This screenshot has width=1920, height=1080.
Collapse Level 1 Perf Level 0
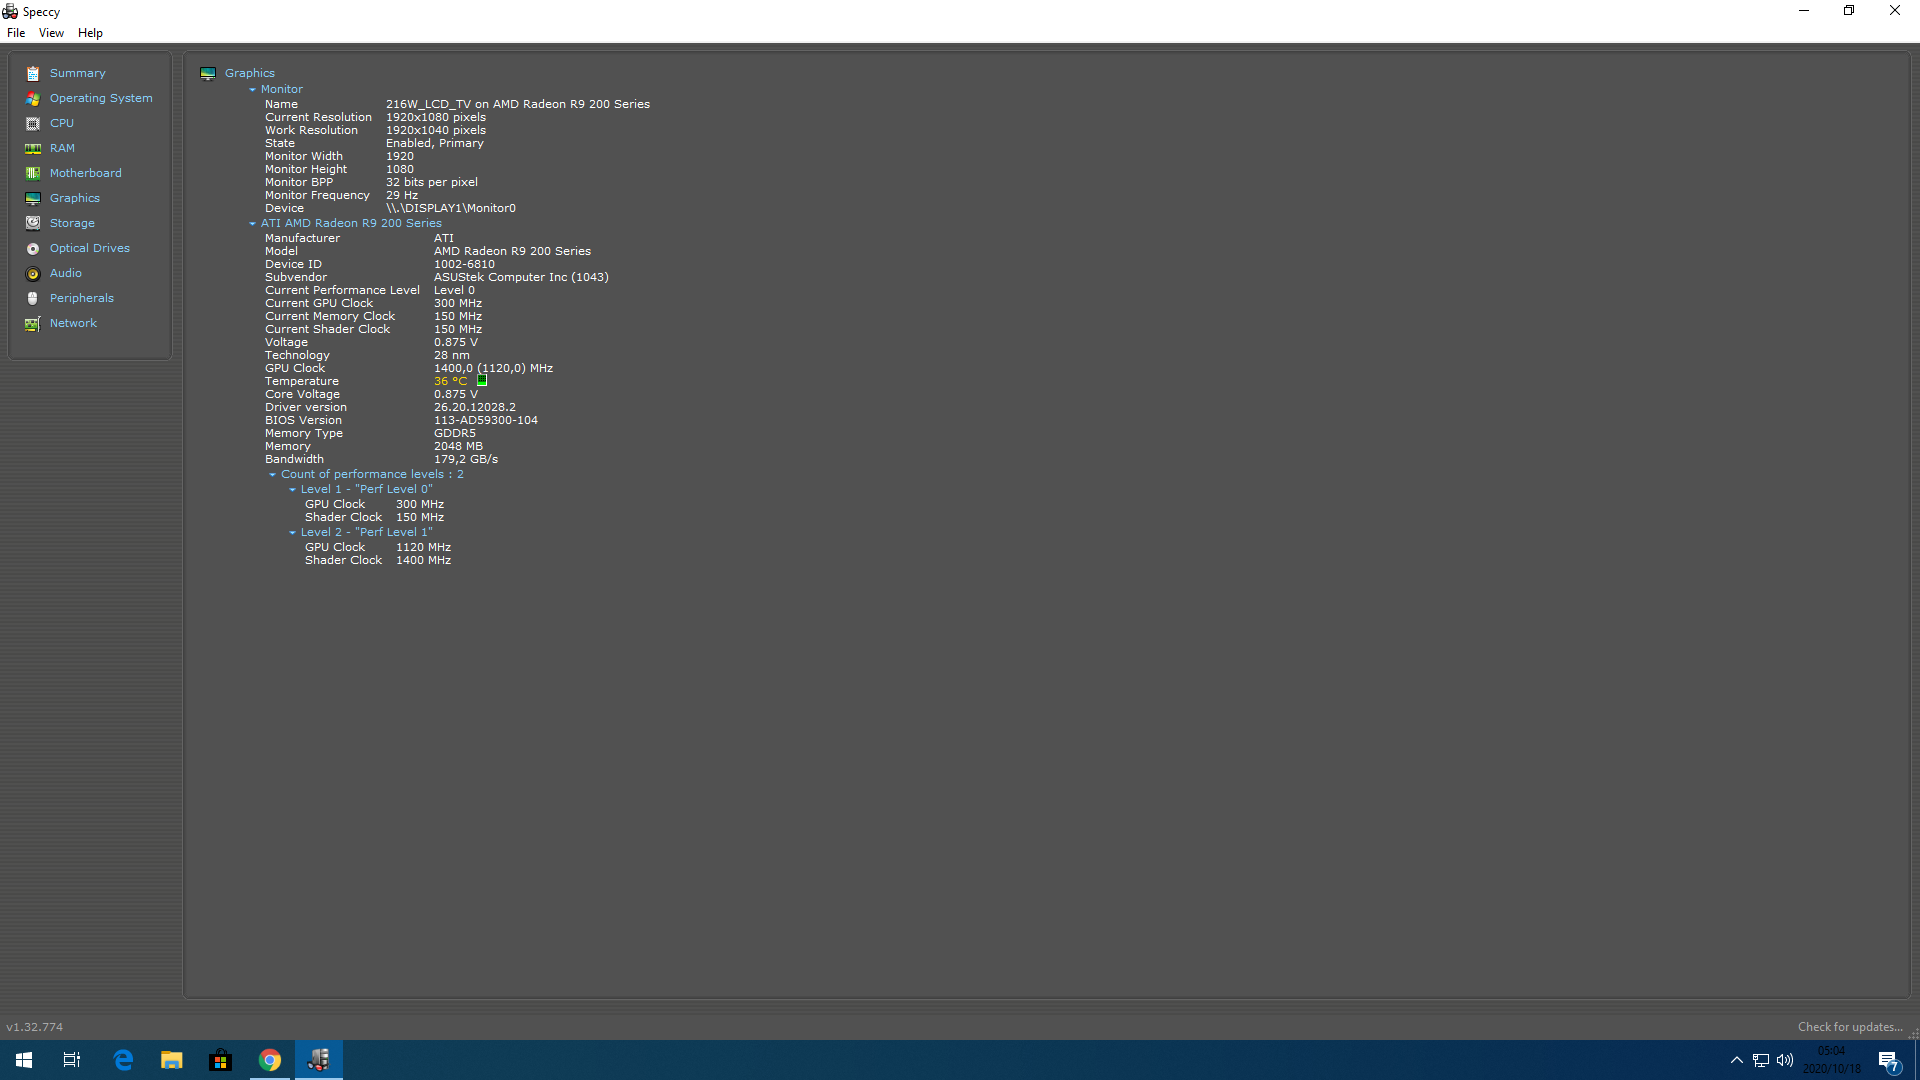click(x=293, y=490)
